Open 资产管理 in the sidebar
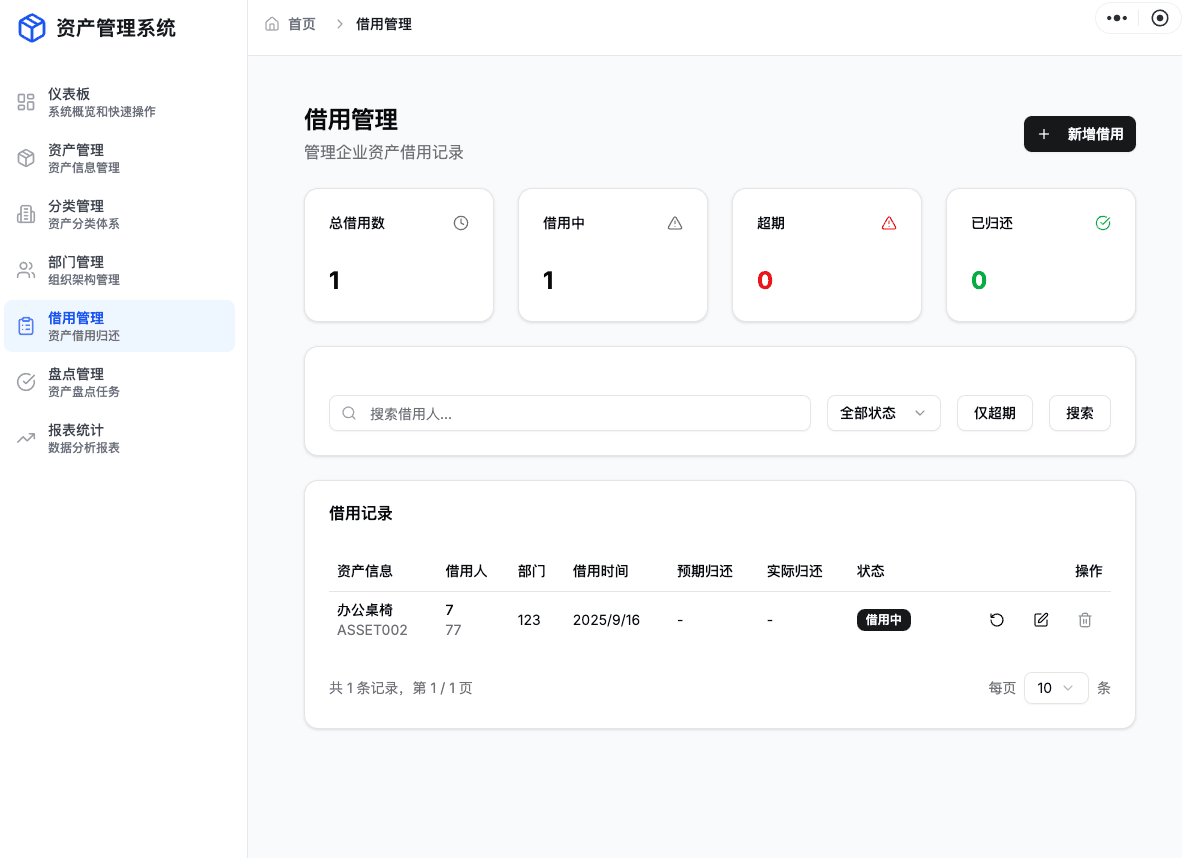This screenshot has width=1182, height=858. 119,158
